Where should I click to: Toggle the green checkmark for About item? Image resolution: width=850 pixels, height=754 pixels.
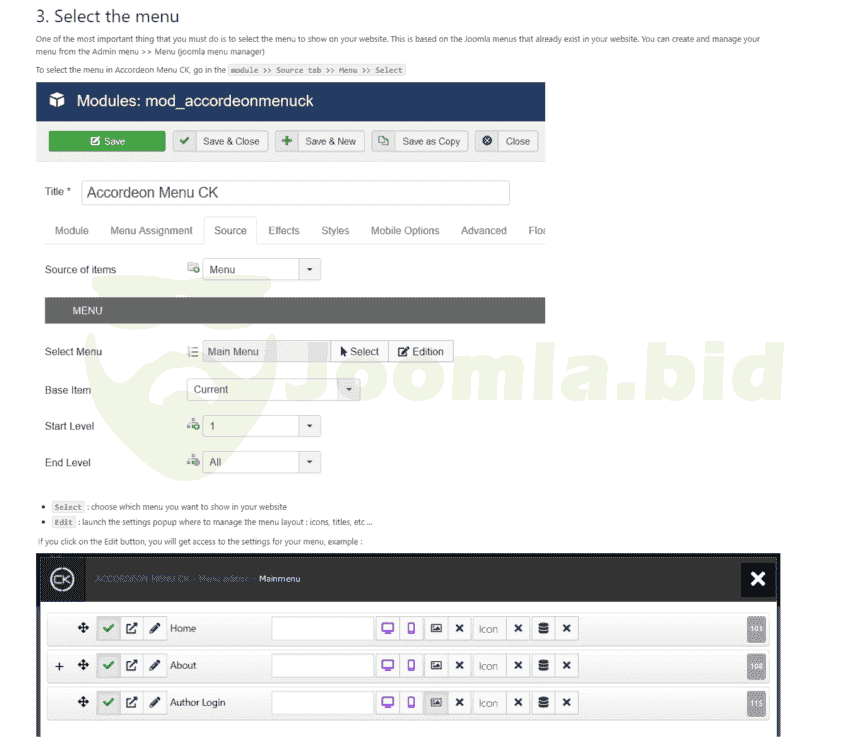point(108,666)
